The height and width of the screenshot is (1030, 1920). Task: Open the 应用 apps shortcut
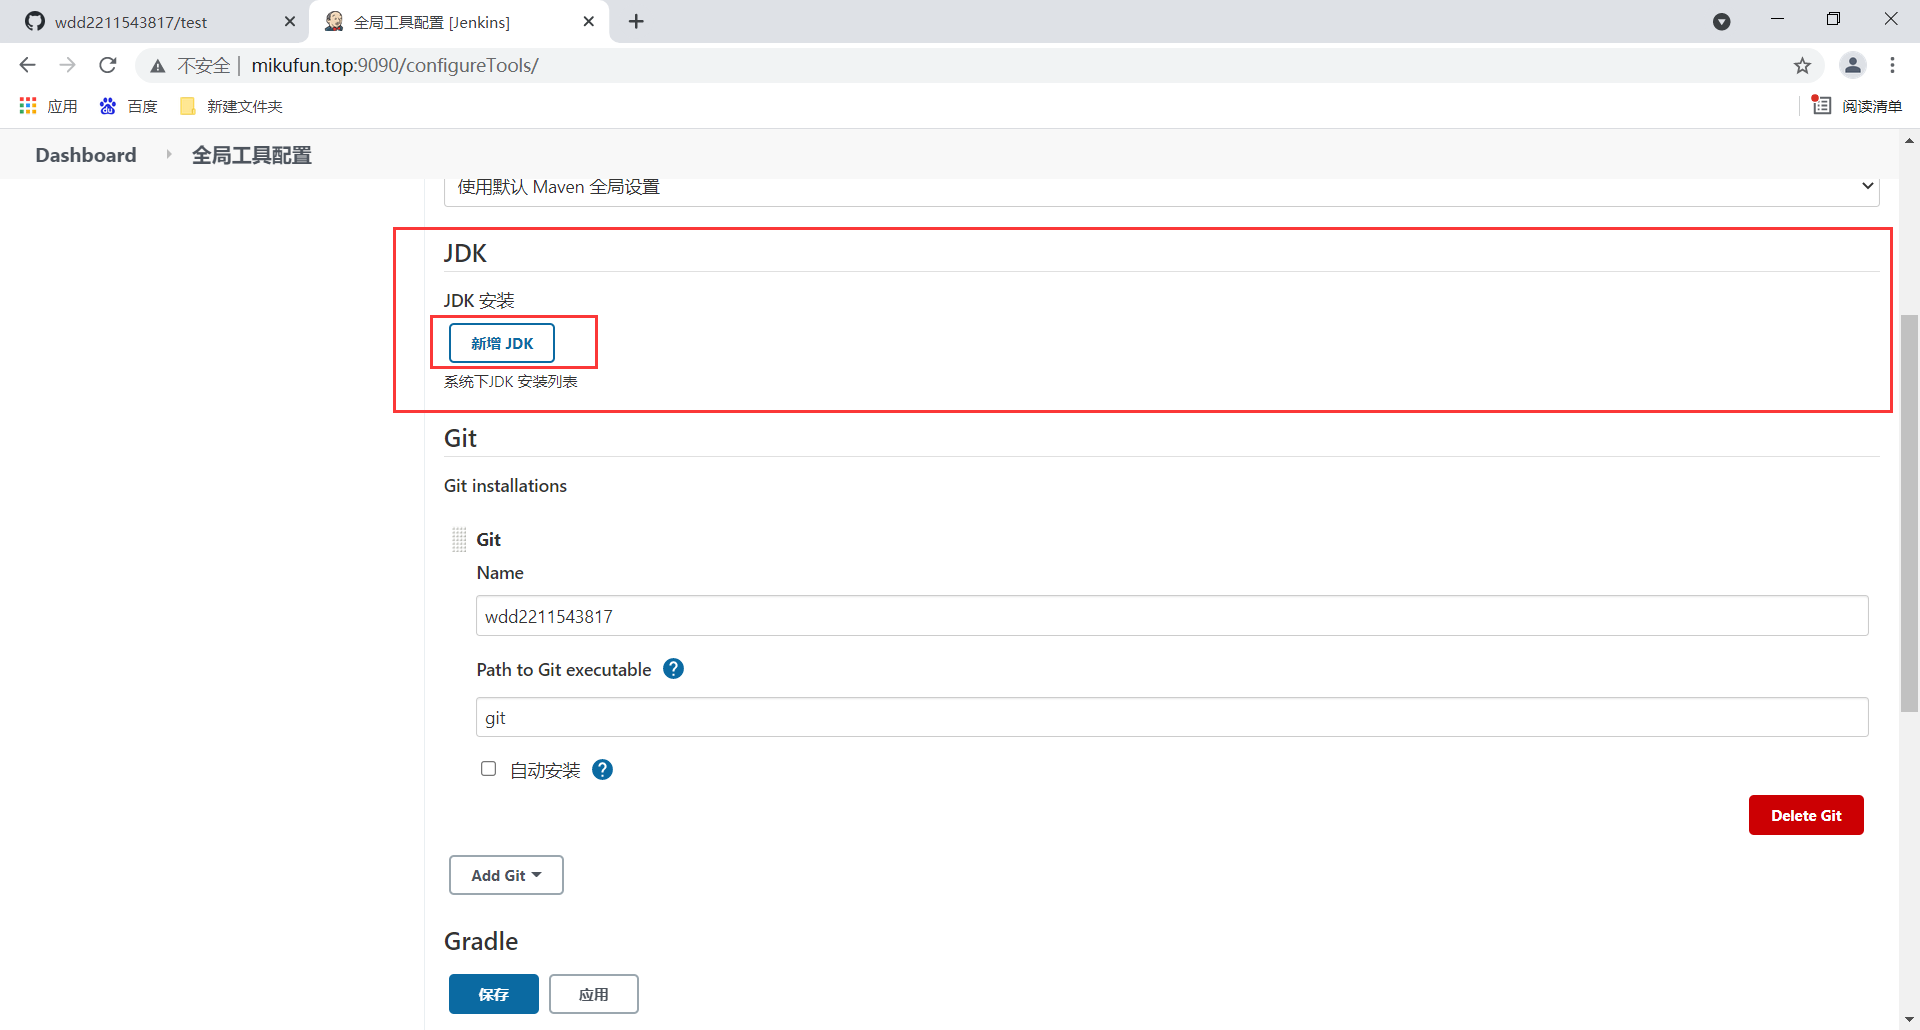pyautogui.click(x=48, y=106)
